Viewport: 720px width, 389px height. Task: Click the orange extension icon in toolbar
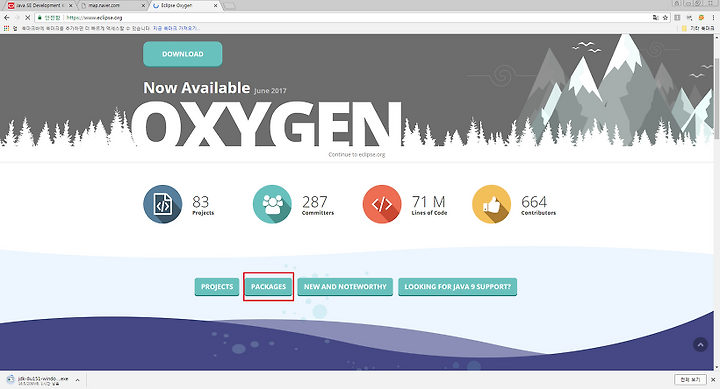(701, 17)
